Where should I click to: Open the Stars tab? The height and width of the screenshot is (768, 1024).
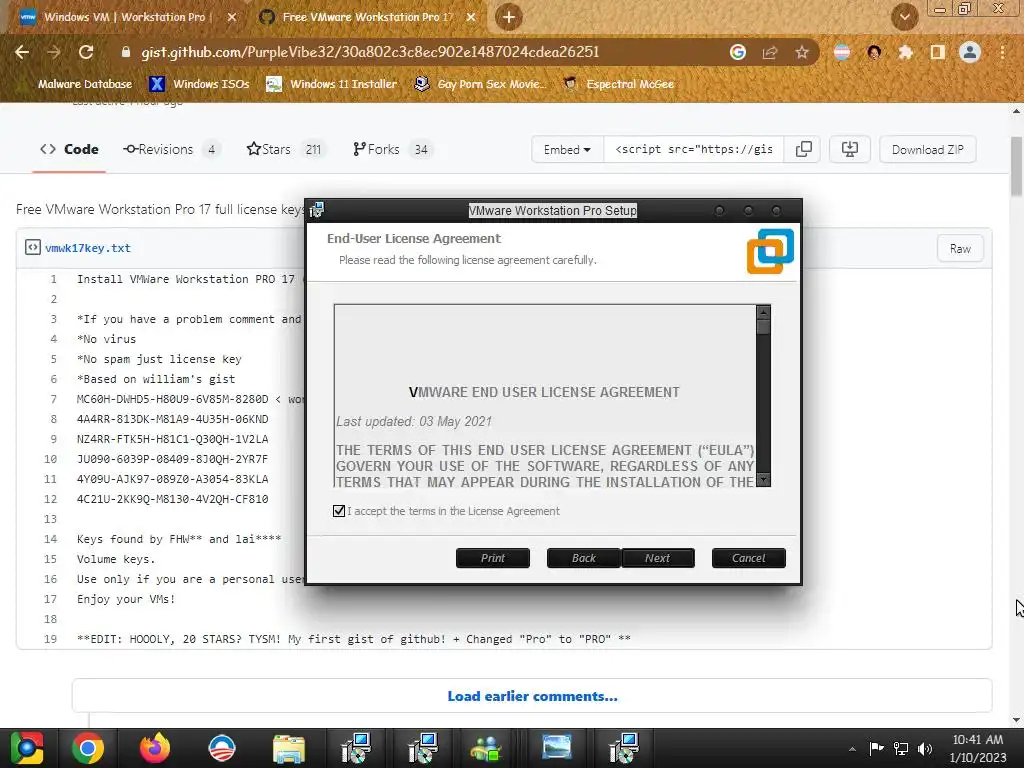point(285,149)
